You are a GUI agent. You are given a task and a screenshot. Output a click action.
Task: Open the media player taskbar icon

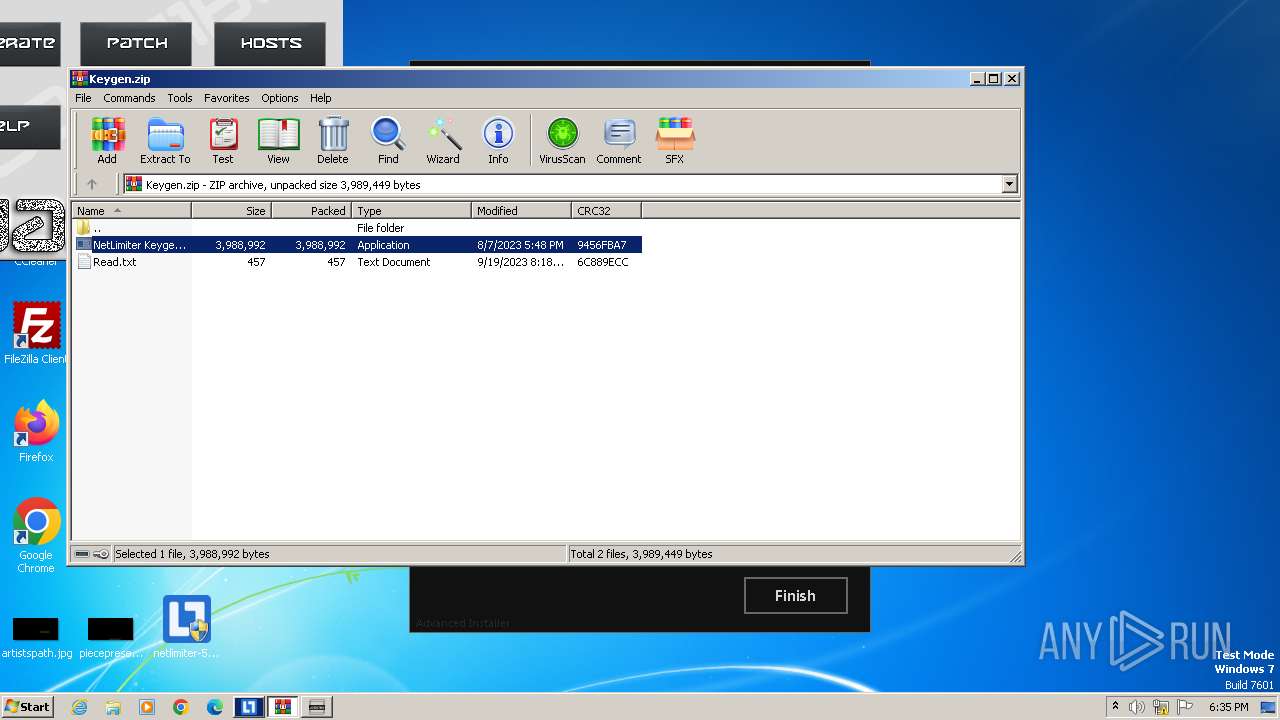tap(147, 707)
